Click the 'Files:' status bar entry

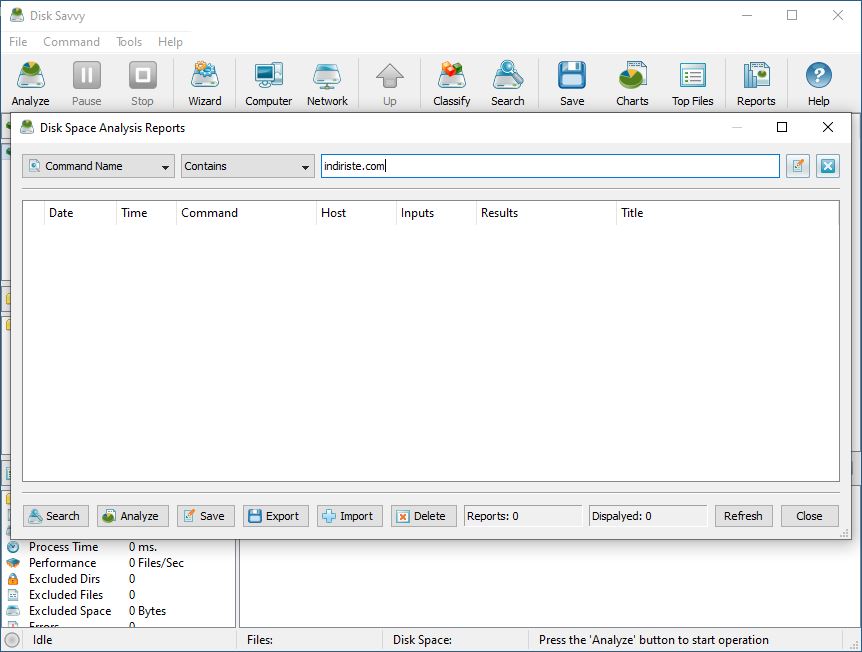tap(260, 640)
